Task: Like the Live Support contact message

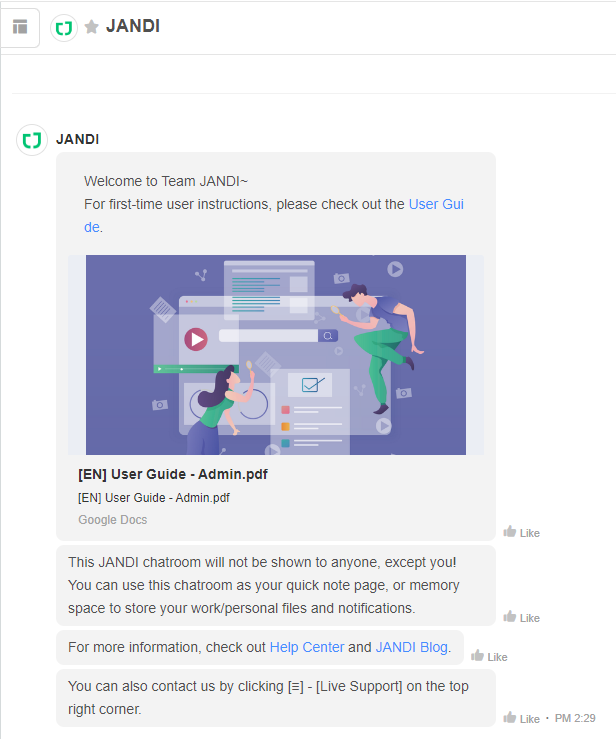Action: 522,718
